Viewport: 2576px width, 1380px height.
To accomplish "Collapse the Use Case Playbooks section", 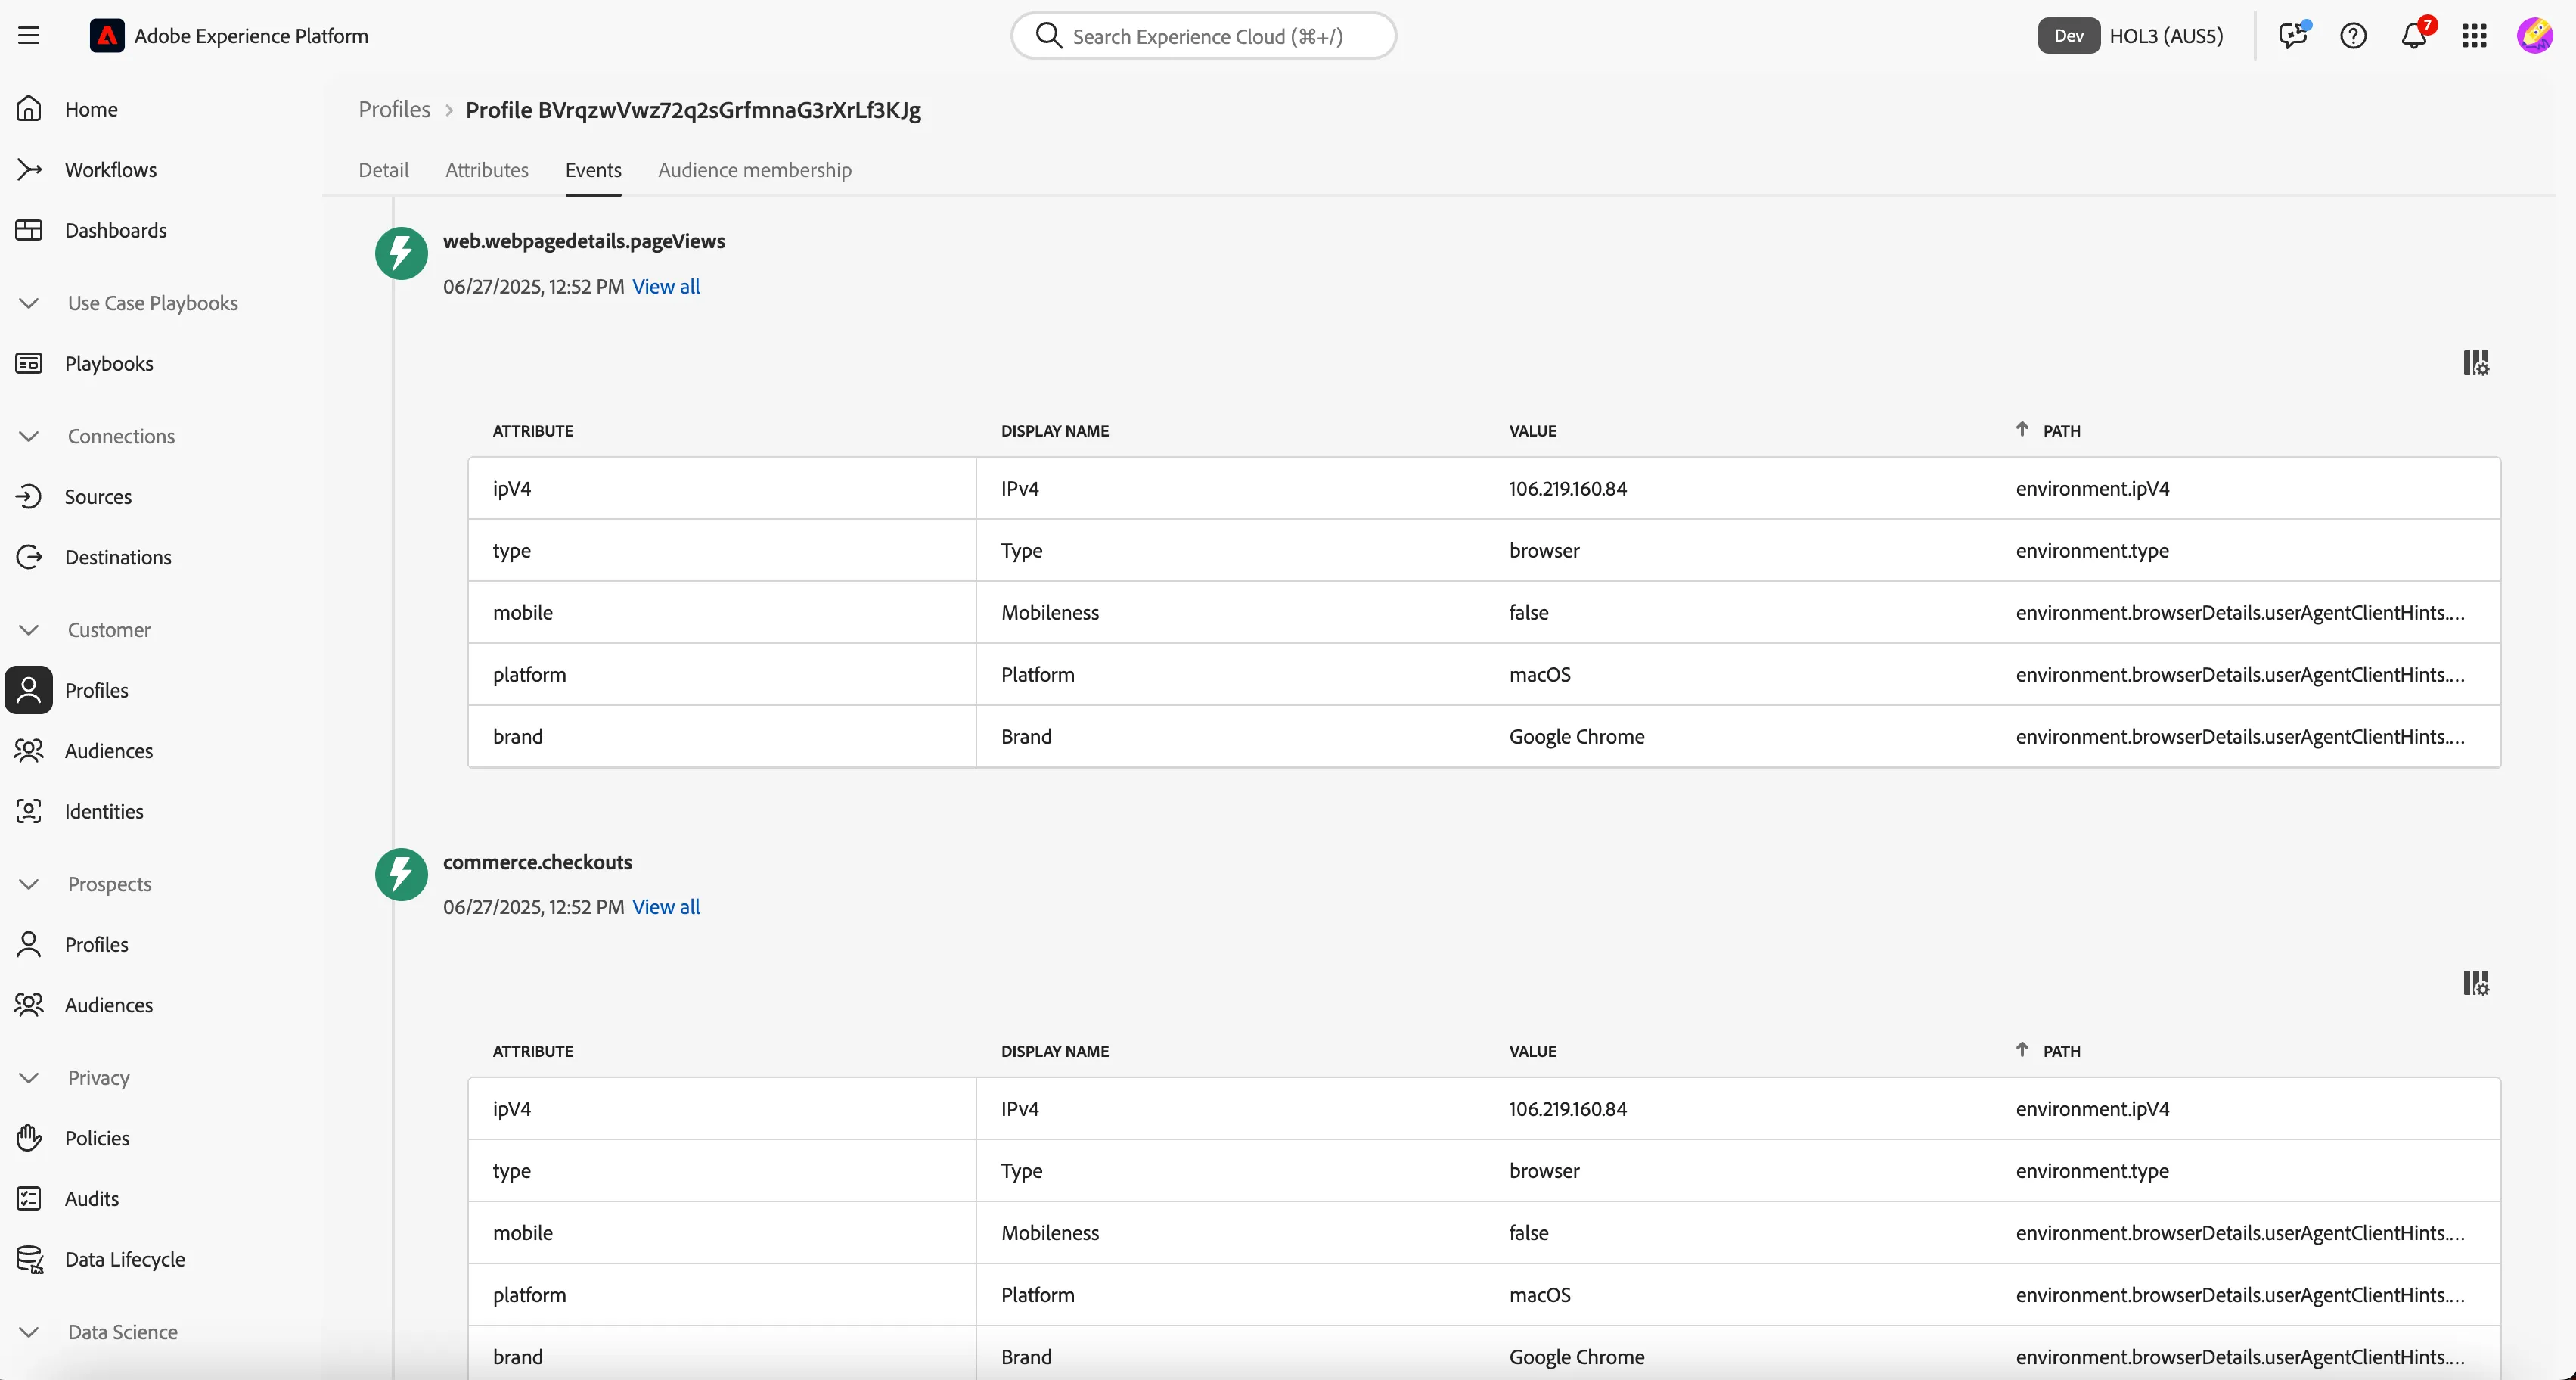I will (x=29, y=303).
